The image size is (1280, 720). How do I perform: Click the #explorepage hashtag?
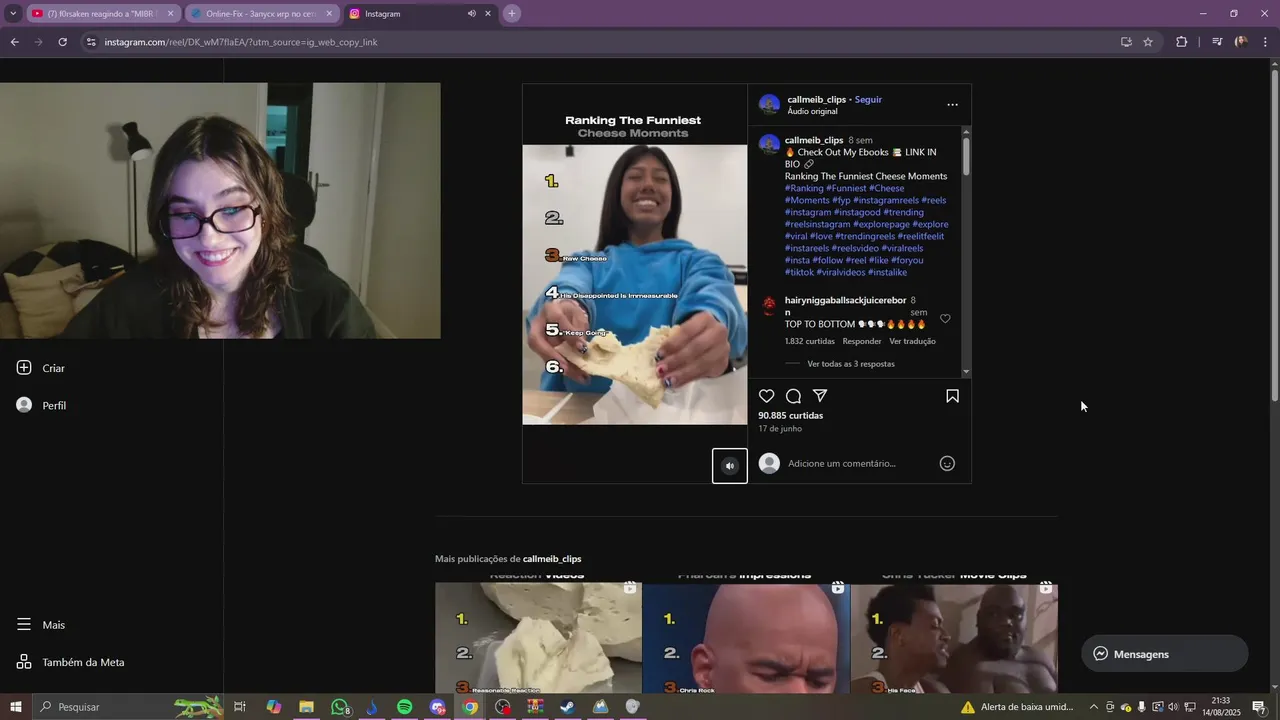pos(881,224)
